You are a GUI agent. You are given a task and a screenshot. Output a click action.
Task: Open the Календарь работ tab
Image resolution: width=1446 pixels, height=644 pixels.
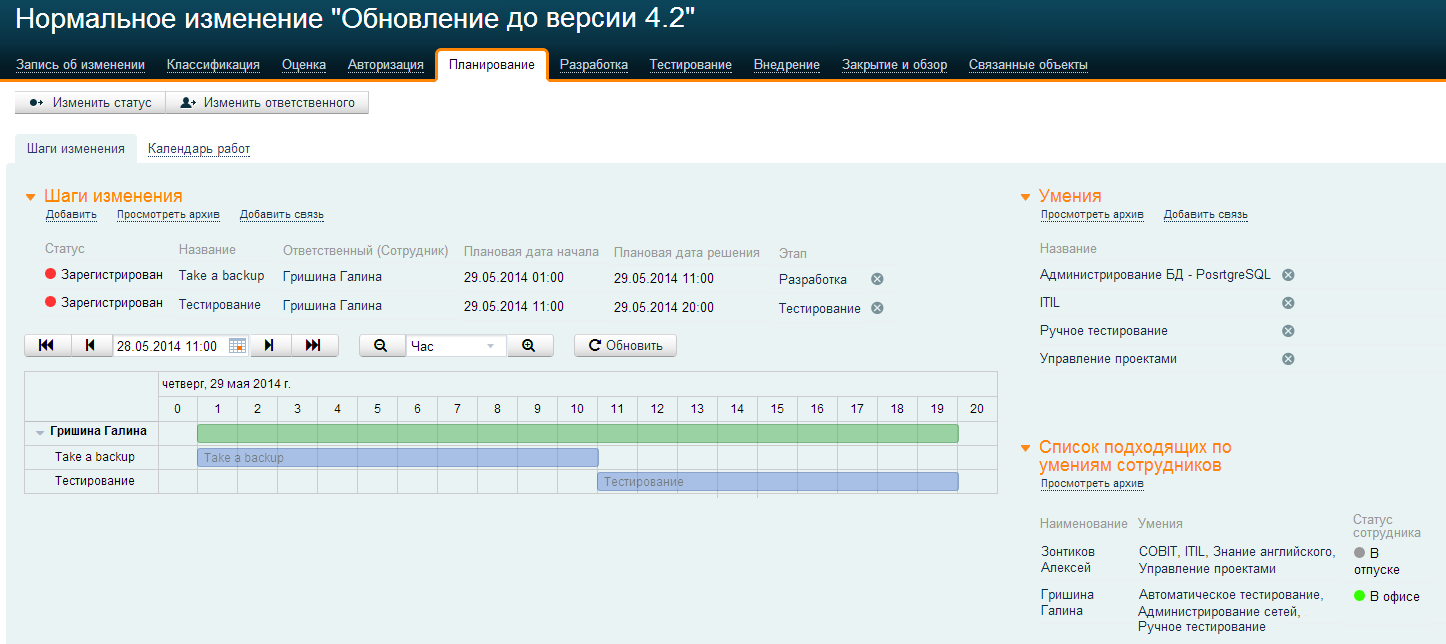click(x=199, y=149)
